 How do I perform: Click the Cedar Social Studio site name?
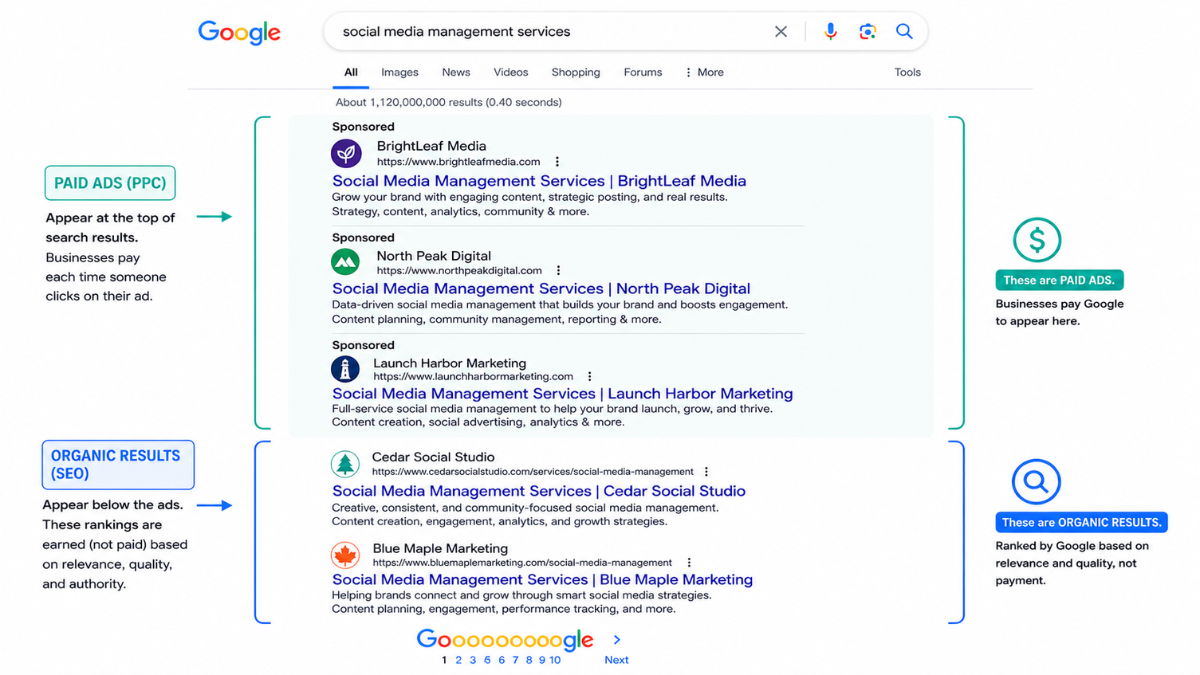pos(433,457)
